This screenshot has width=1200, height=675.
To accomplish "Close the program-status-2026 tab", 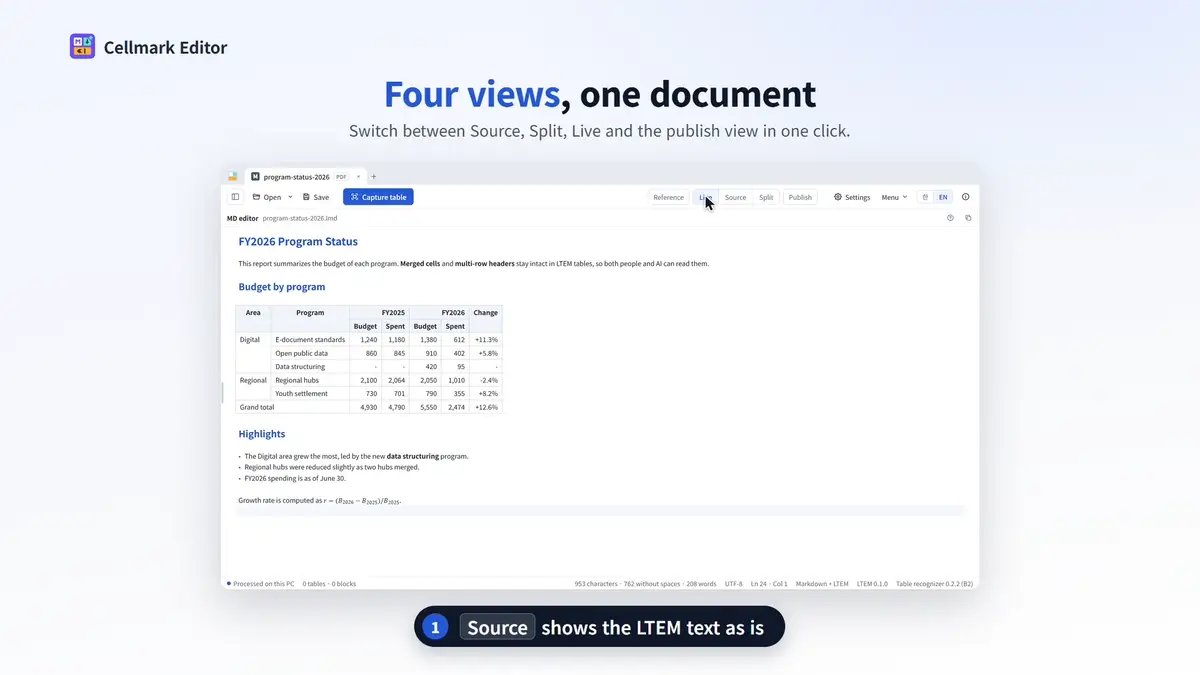I will [358, 177].
